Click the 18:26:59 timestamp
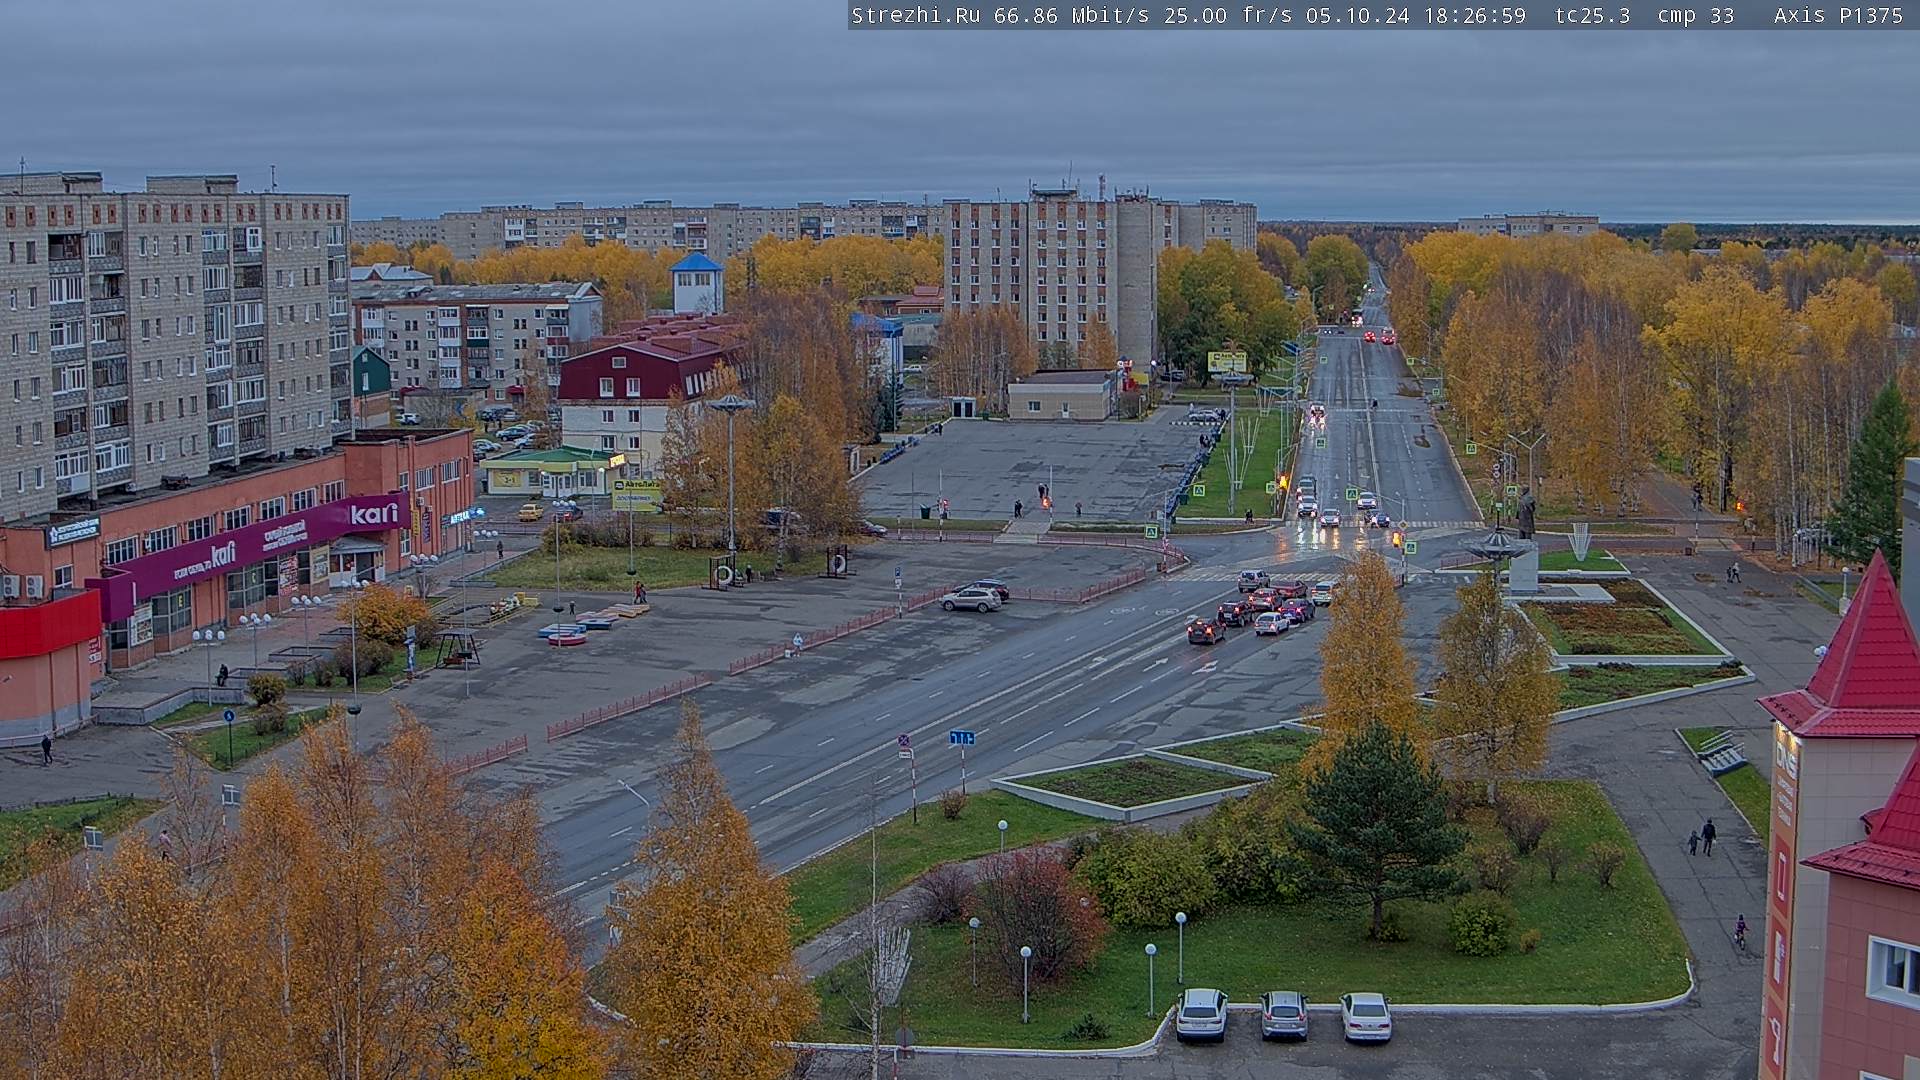The width and height of the screenshot is (1920, 1080). tap(1475, 15)
